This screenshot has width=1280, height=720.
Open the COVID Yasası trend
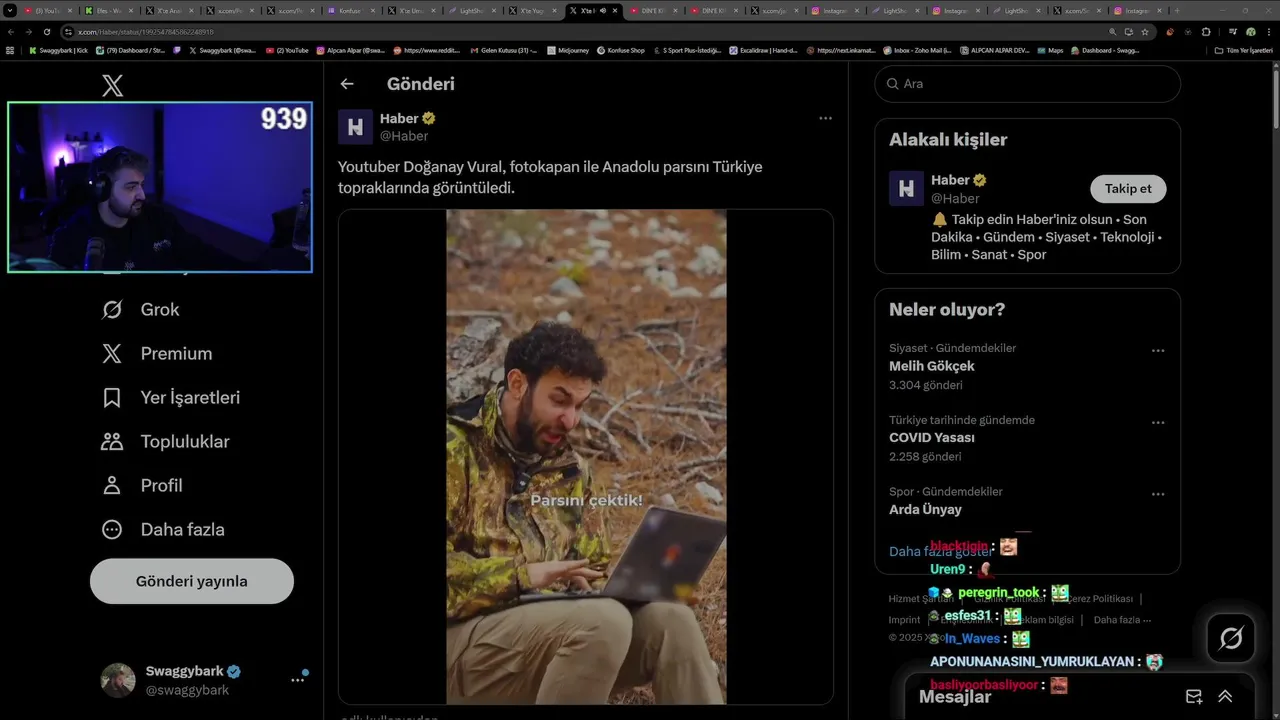click(x=932, y=438)
